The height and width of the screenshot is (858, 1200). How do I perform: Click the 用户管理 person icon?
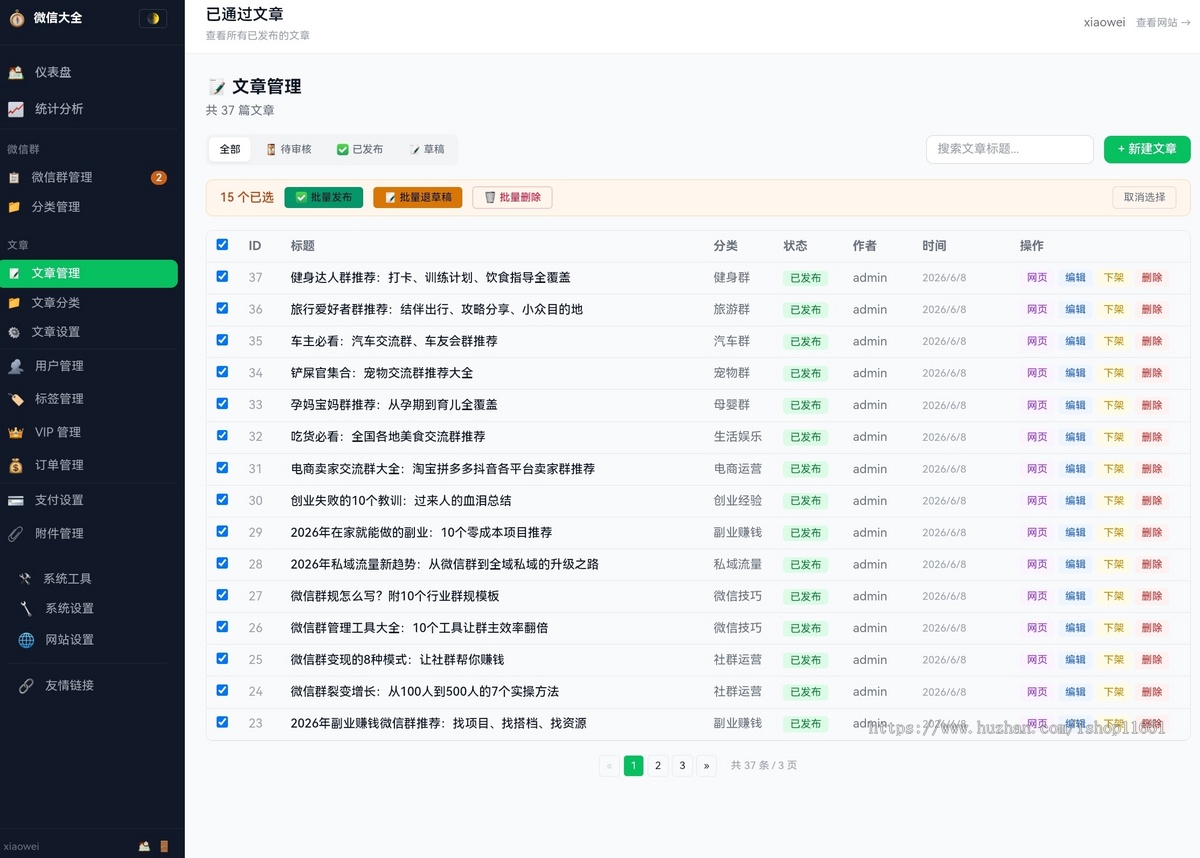tap(16, 366)
